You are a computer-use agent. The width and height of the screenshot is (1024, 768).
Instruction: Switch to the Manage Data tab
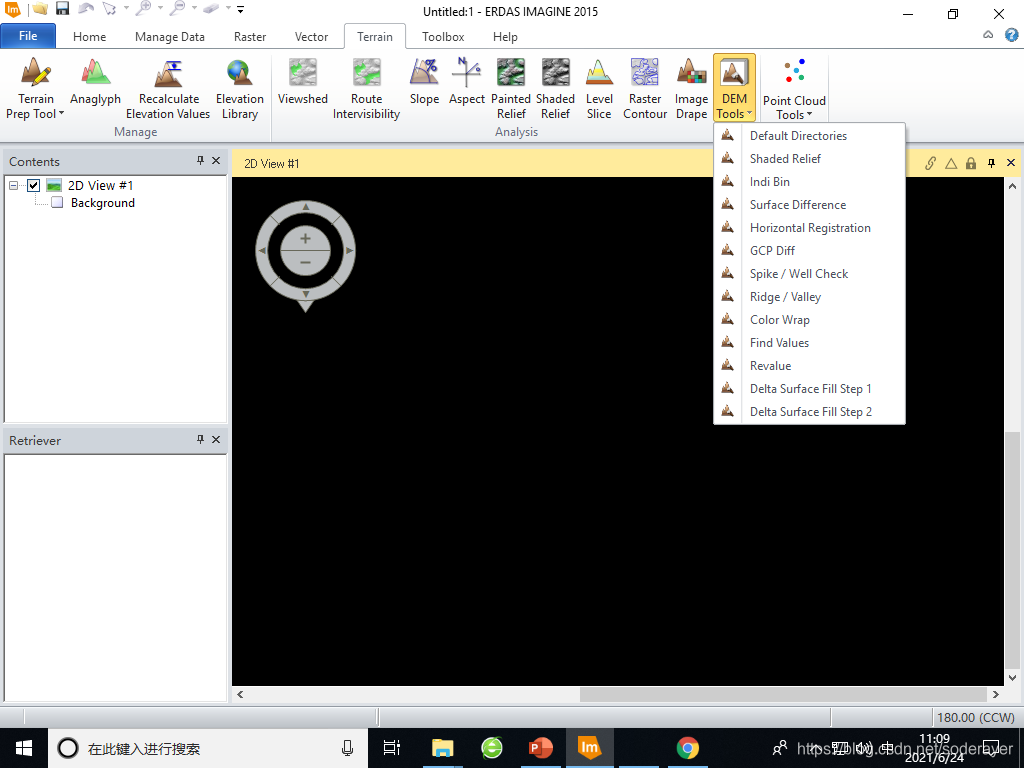click(x=170, y=37)
